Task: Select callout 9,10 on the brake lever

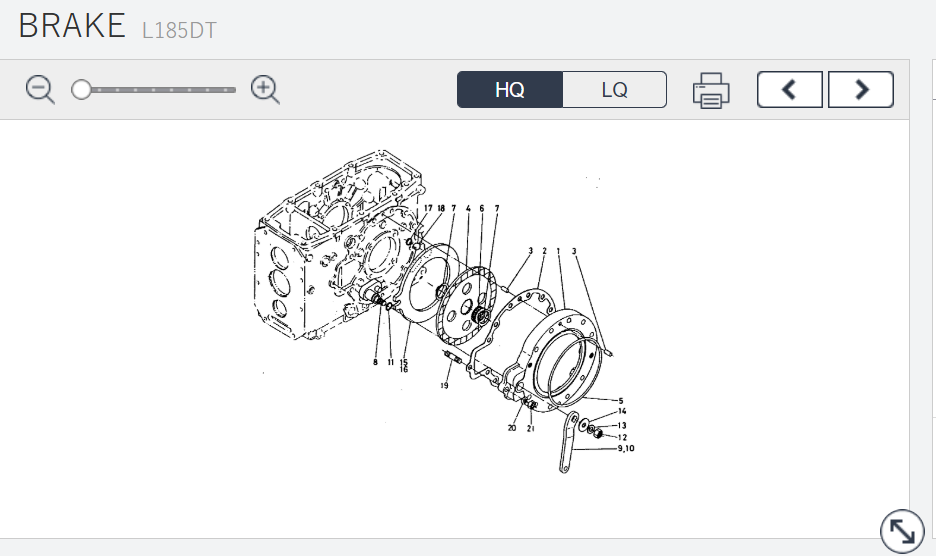Action: [x=626, y=448]
